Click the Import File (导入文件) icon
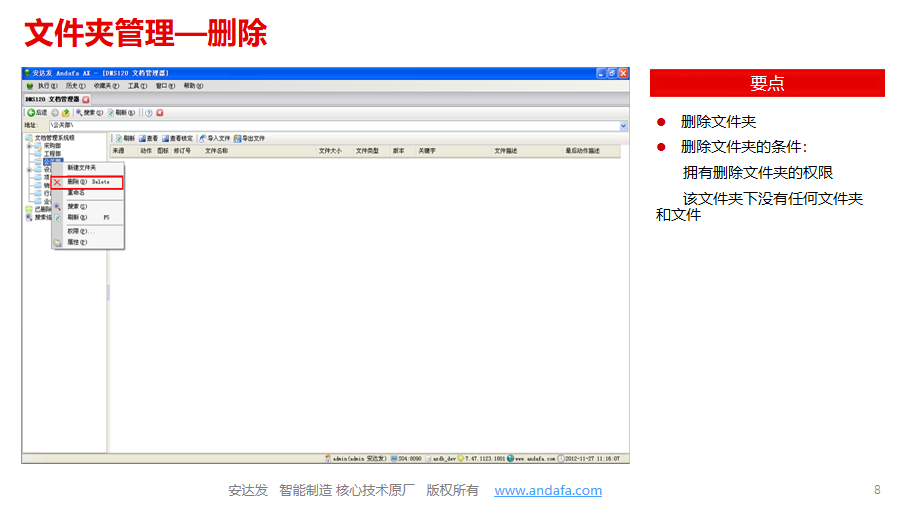This screenshot has width=907, height=509. [x=214, y=138]
